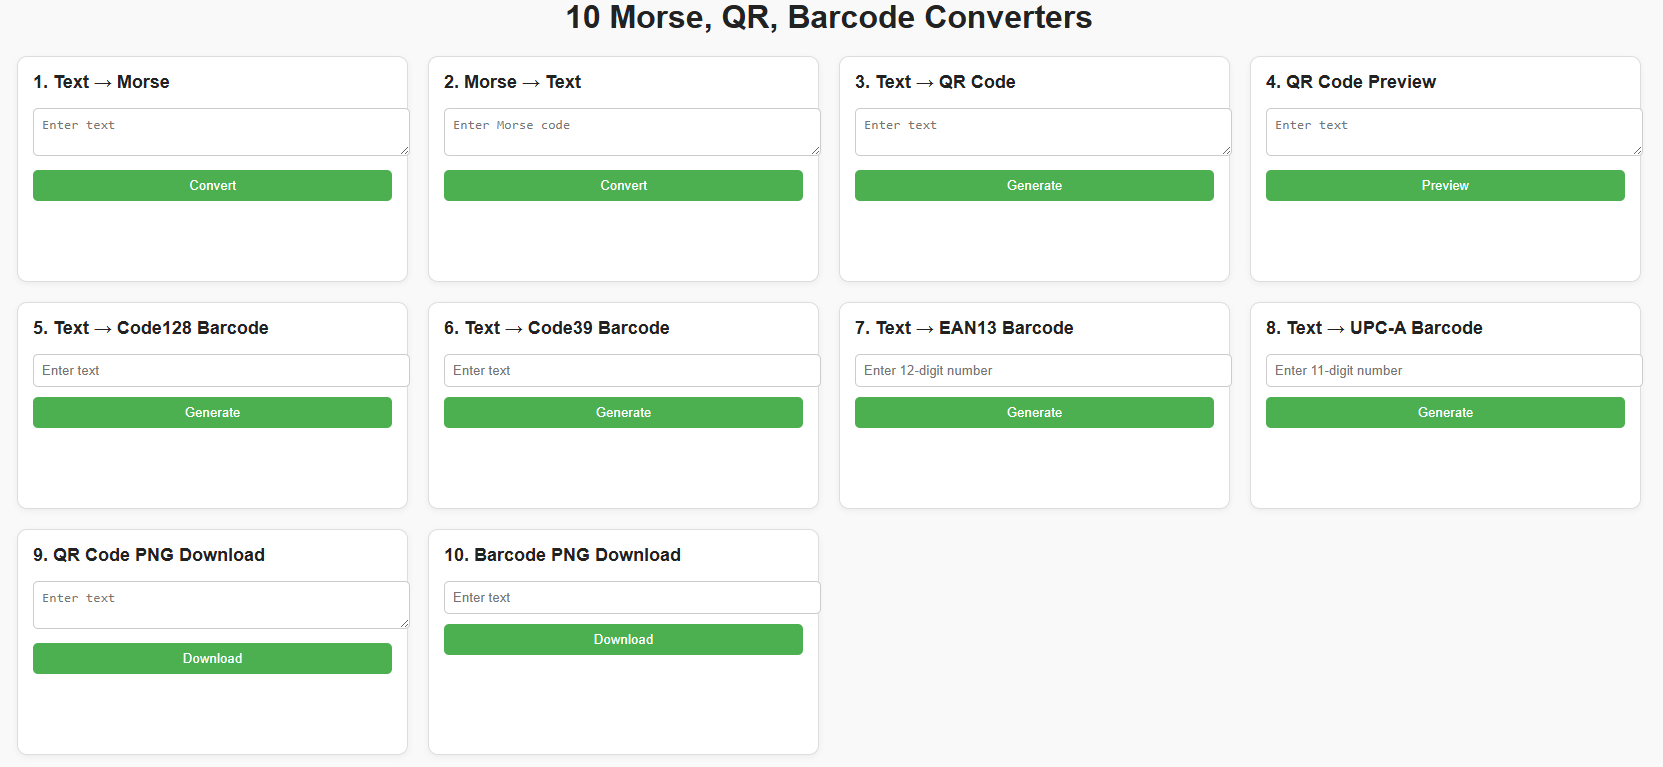Focus the Code128 Barcode text input

point(220,370)
